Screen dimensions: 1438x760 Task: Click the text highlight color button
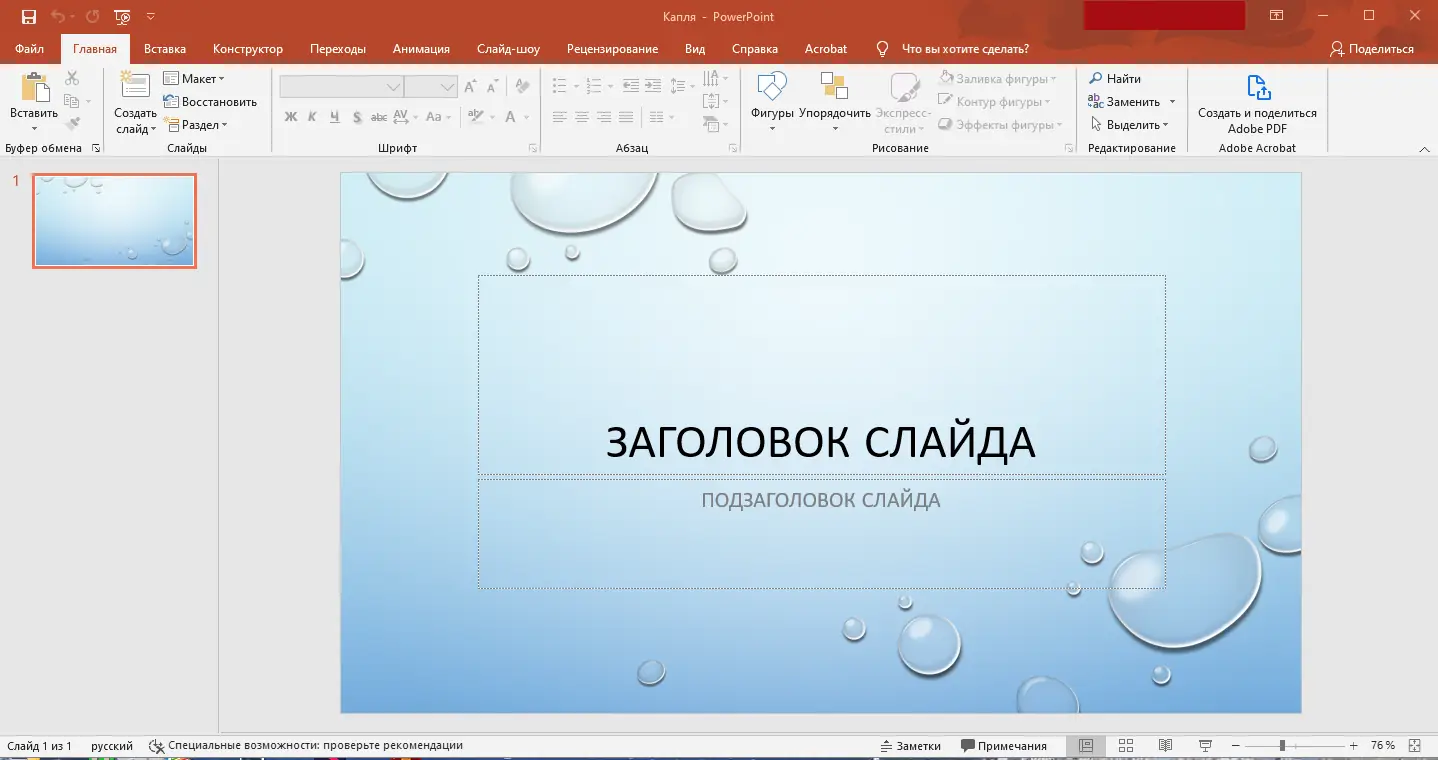coord(476,117)
